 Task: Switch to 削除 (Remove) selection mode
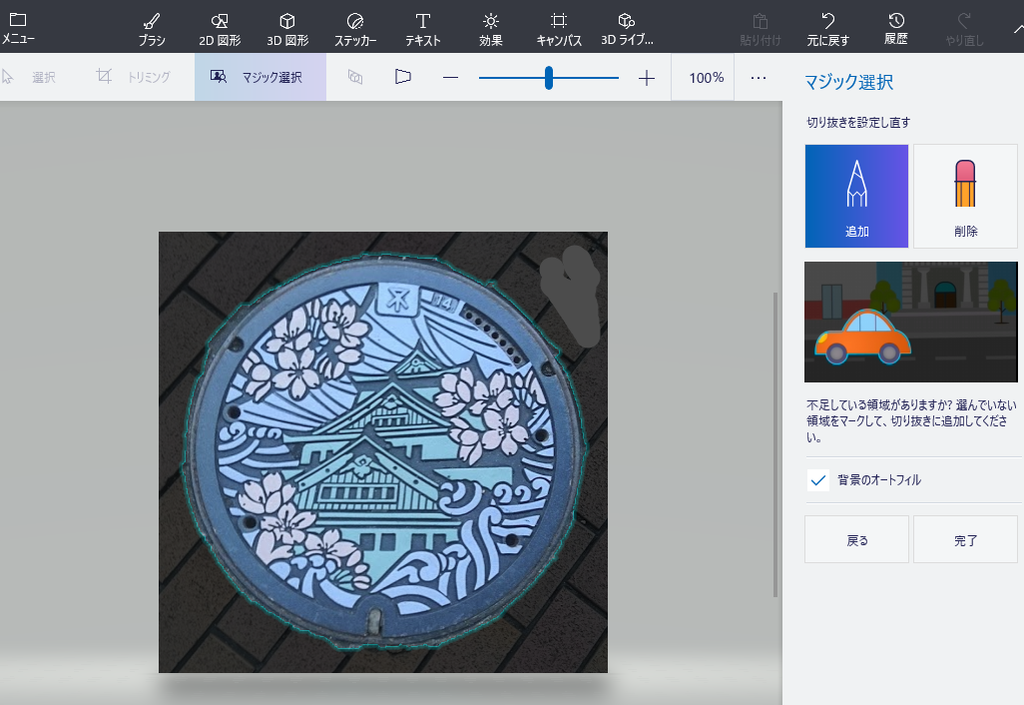pos(964,196)
